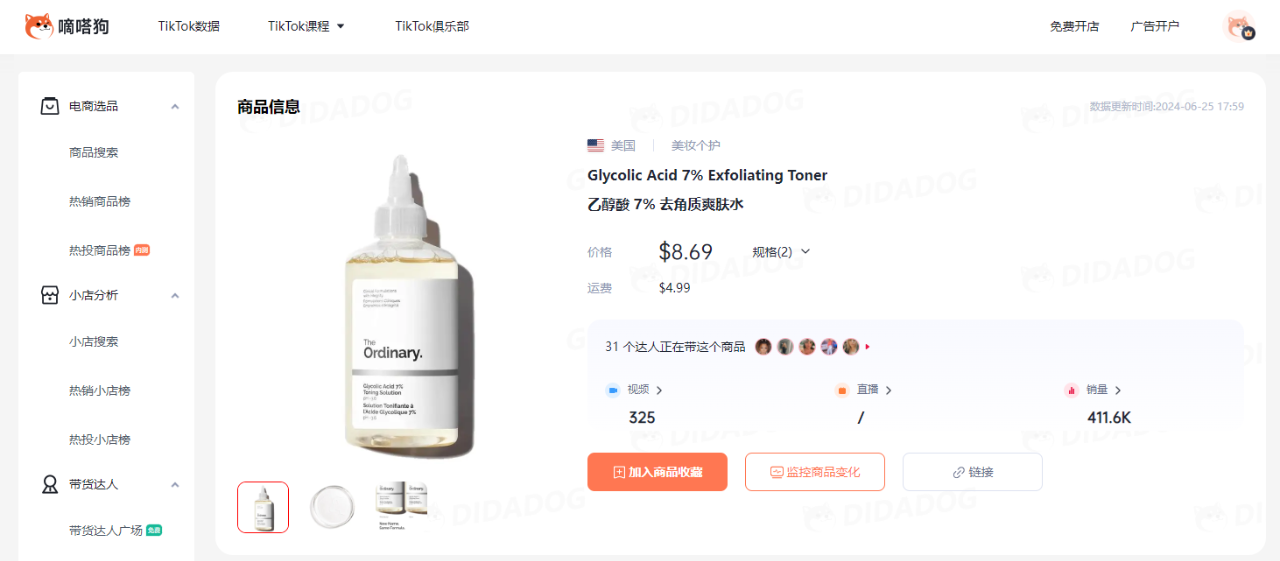Collapse the 电商选品 sidebar section

pyautogui.click(x=175, y=106)
